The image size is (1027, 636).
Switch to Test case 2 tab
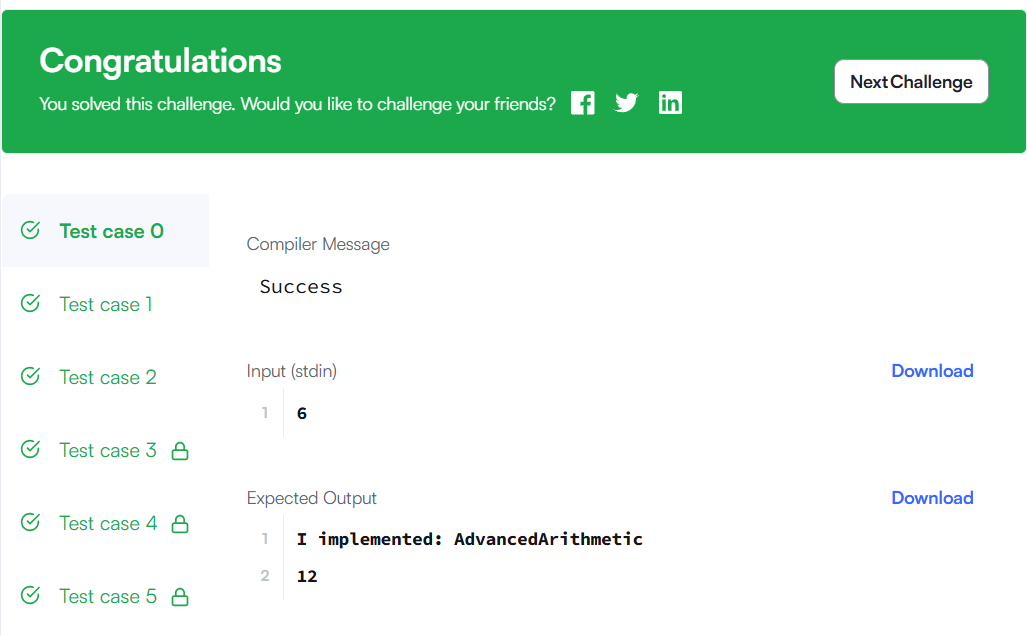(107, 377)
